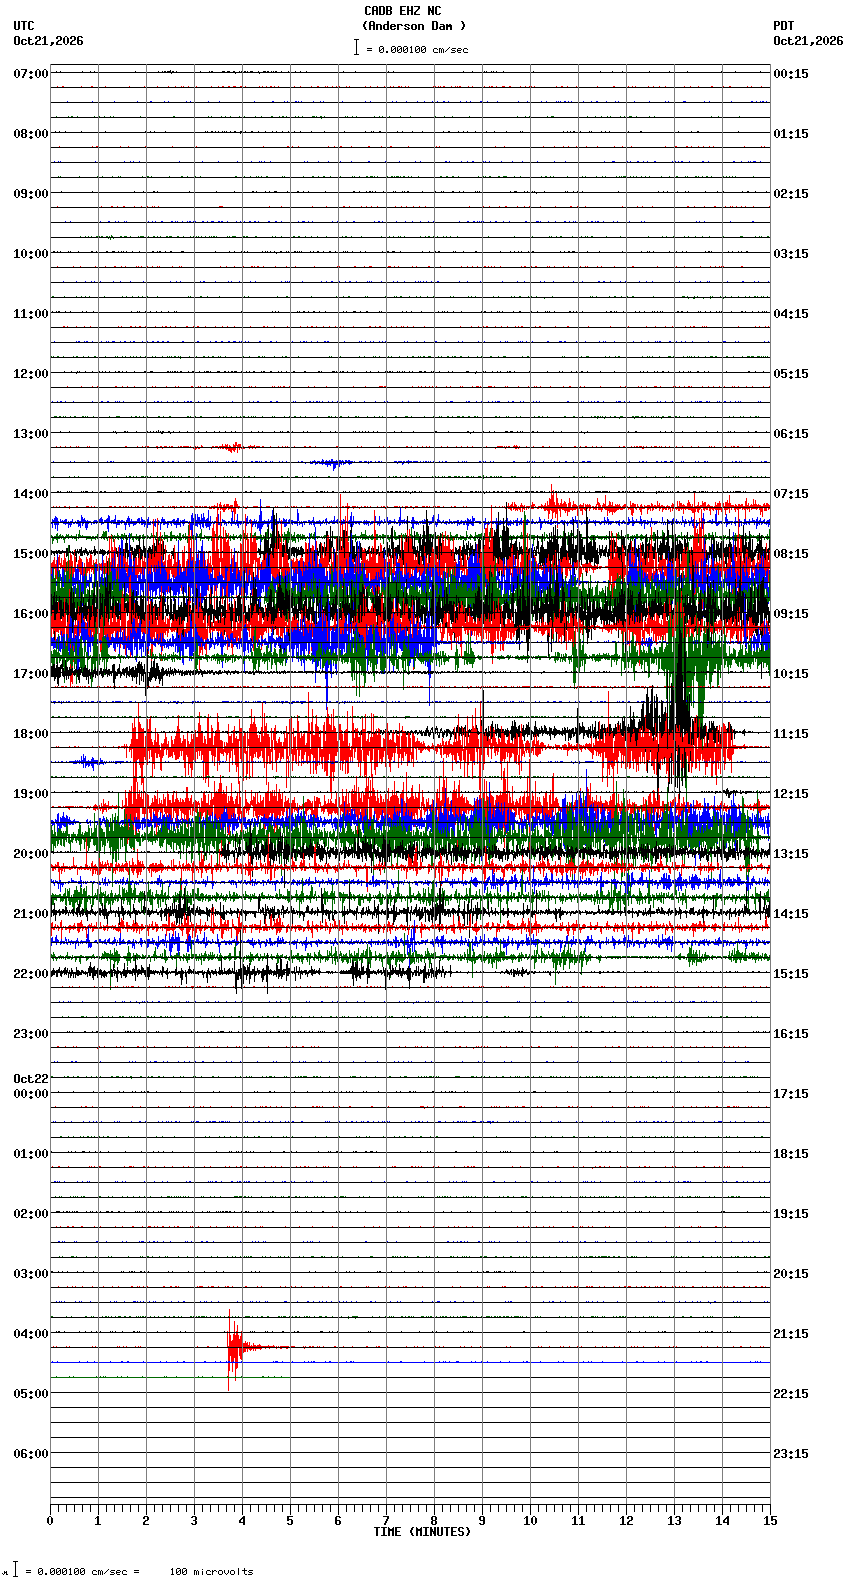This screenshot has width=850, height=1584.
Task: Click the 02:00 UTC row label
Action: pos(31,1214)
